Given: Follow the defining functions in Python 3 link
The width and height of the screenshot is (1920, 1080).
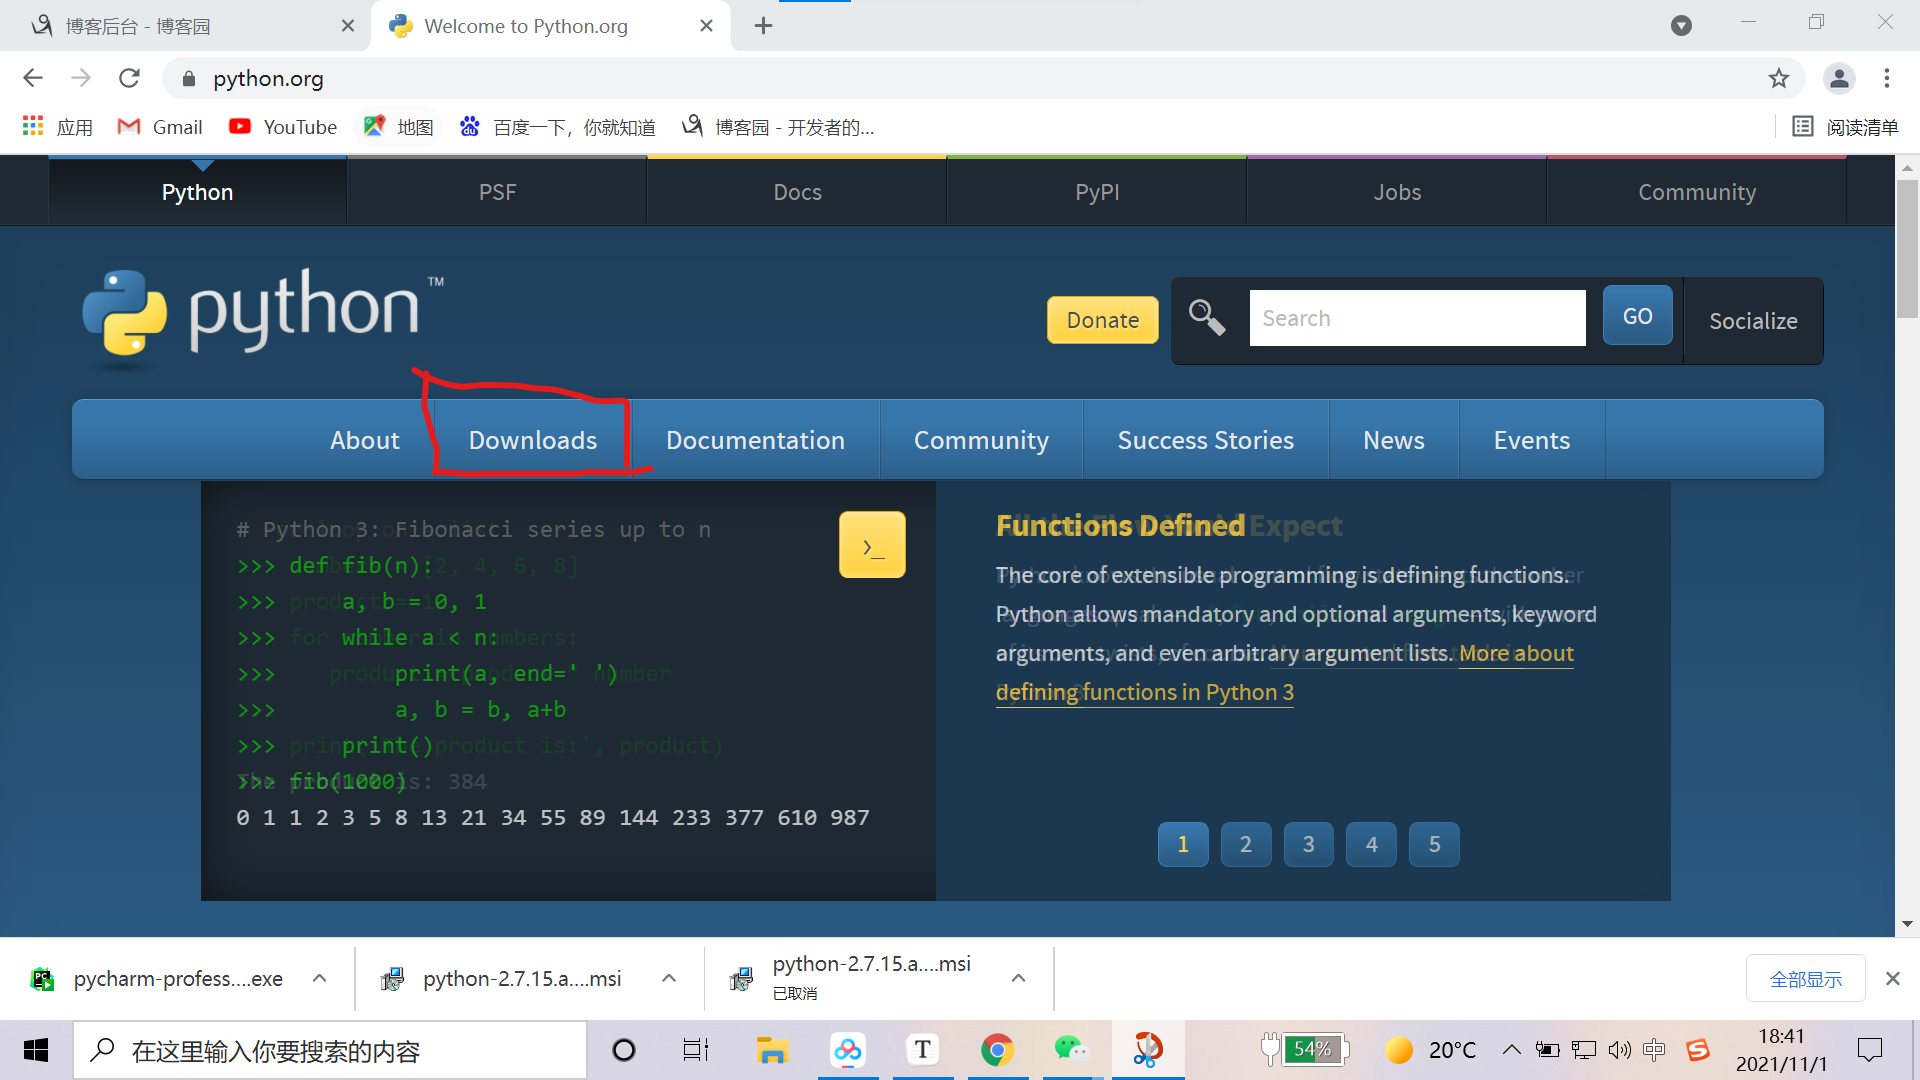Looking at the screenshot, I should pyautogui.click(x=1144, y=693).
